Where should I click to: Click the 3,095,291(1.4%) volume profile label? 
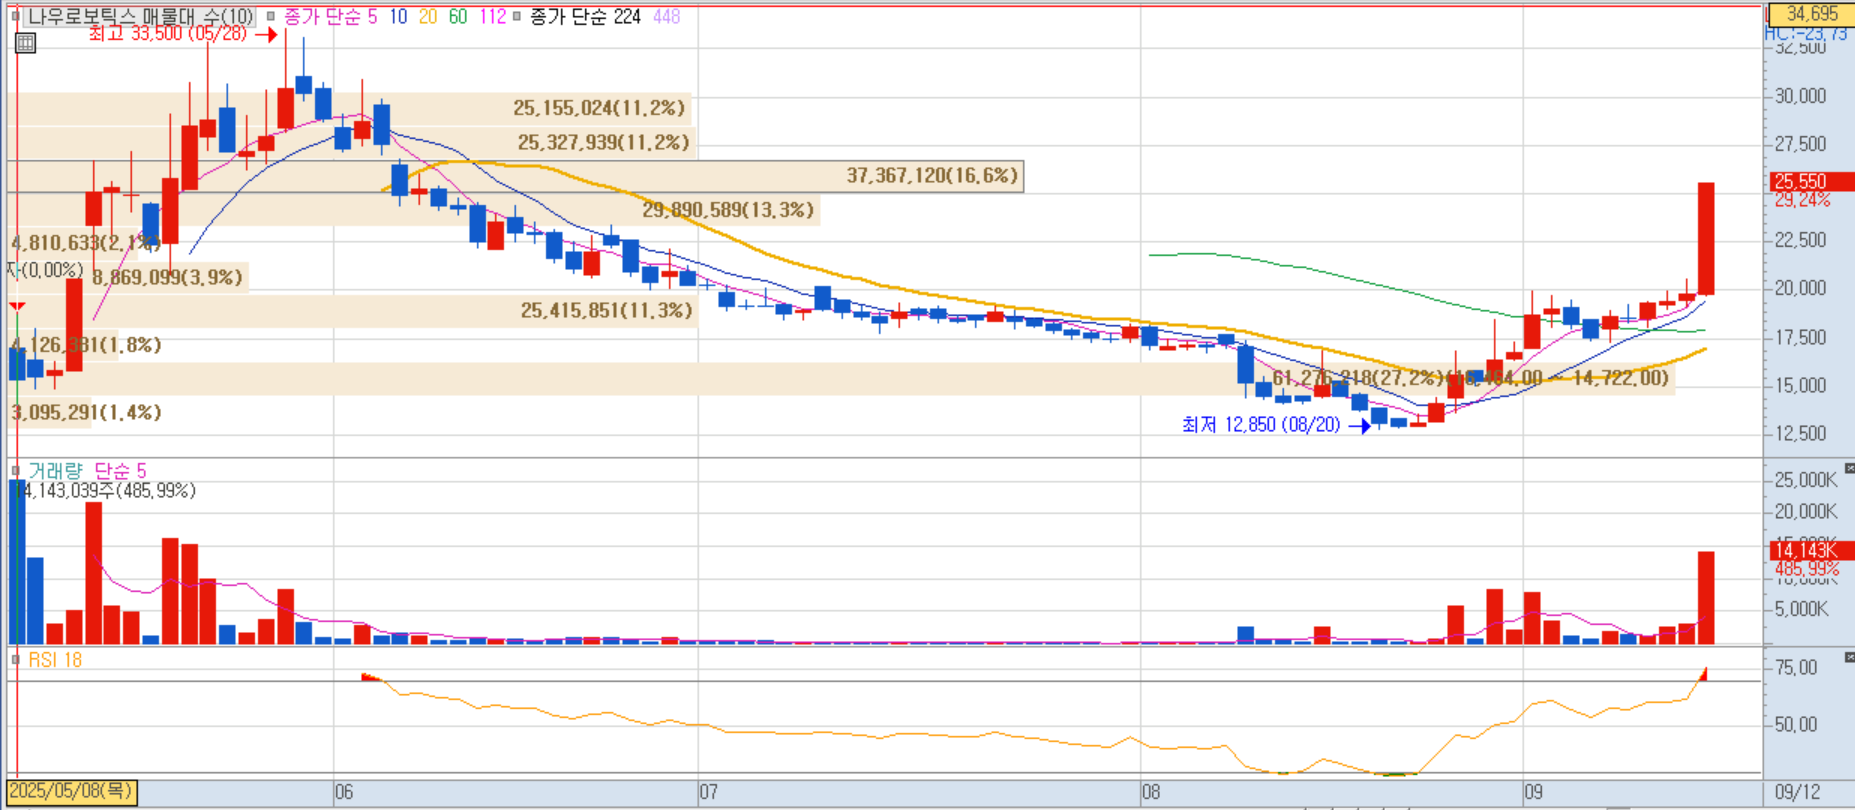click(86, 412)
